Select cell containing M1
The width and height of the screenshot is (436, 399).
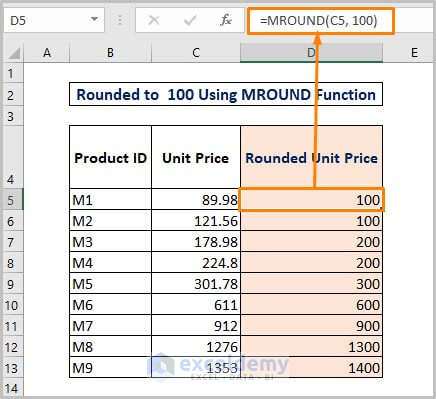(x=110, y=199)
